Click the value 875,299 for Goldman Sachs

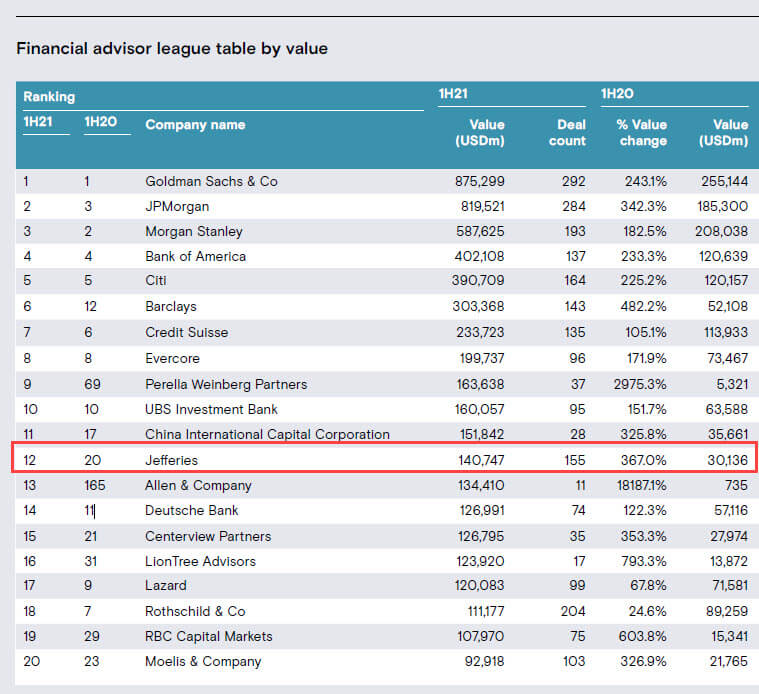click(x=480, y=181)
